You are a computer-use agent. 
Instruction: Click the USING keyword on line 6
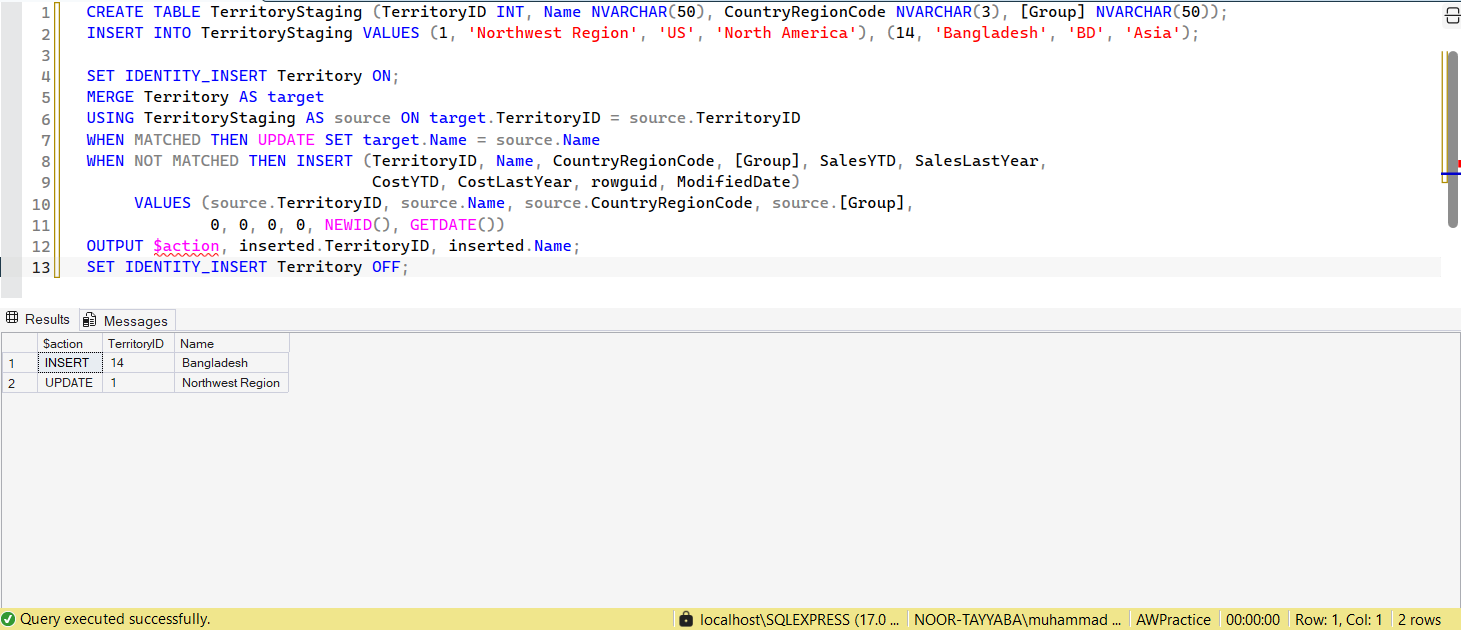[110, 118]
